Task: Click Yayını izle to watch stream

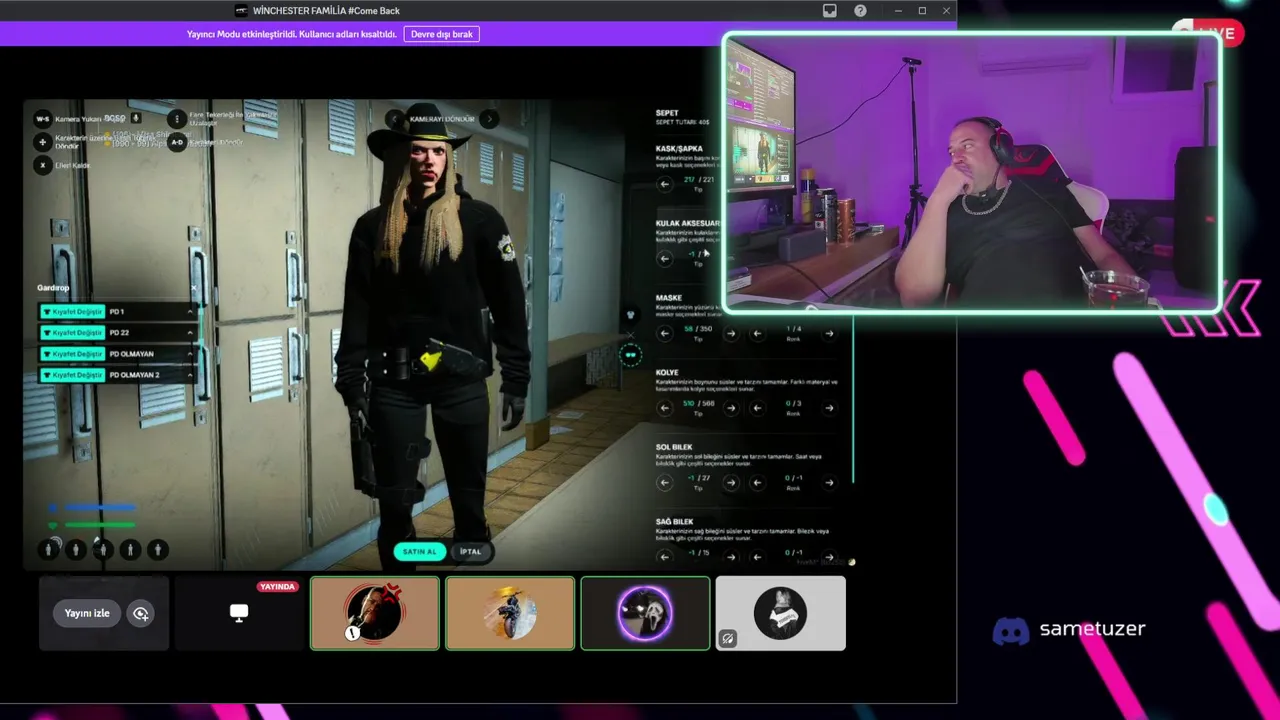Action: pos(87,613)
